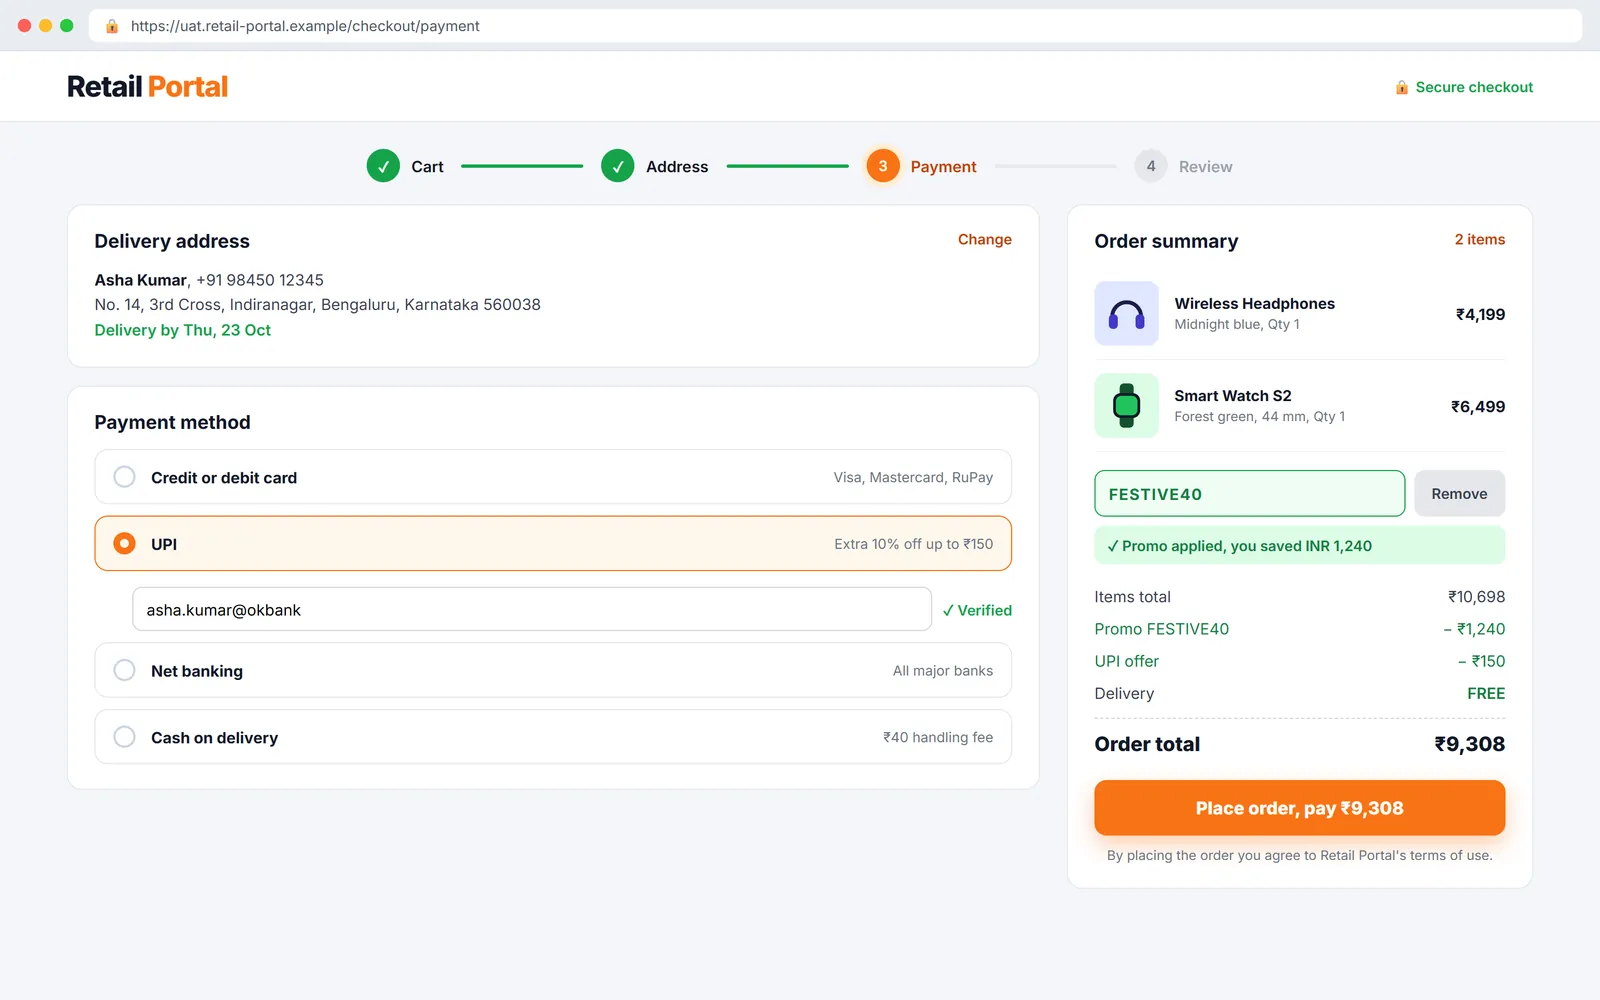The height and width of the screenshot is (1000, 1600).
Task: Return to the Address step label
Action: (x=677, y=167)
